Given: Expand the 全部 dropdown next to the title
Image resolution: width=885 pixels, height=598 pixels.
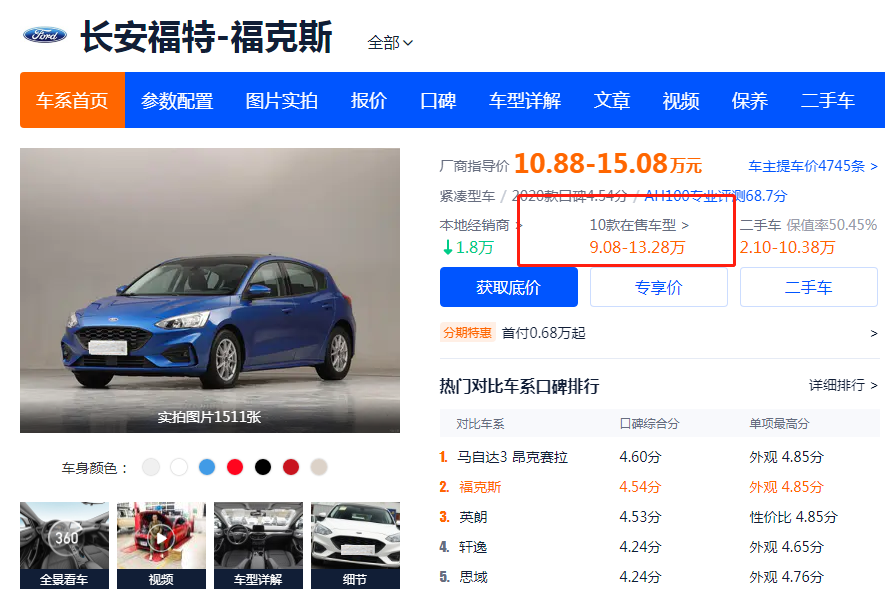Looking at the screenshot, I should tap(390, 42).
